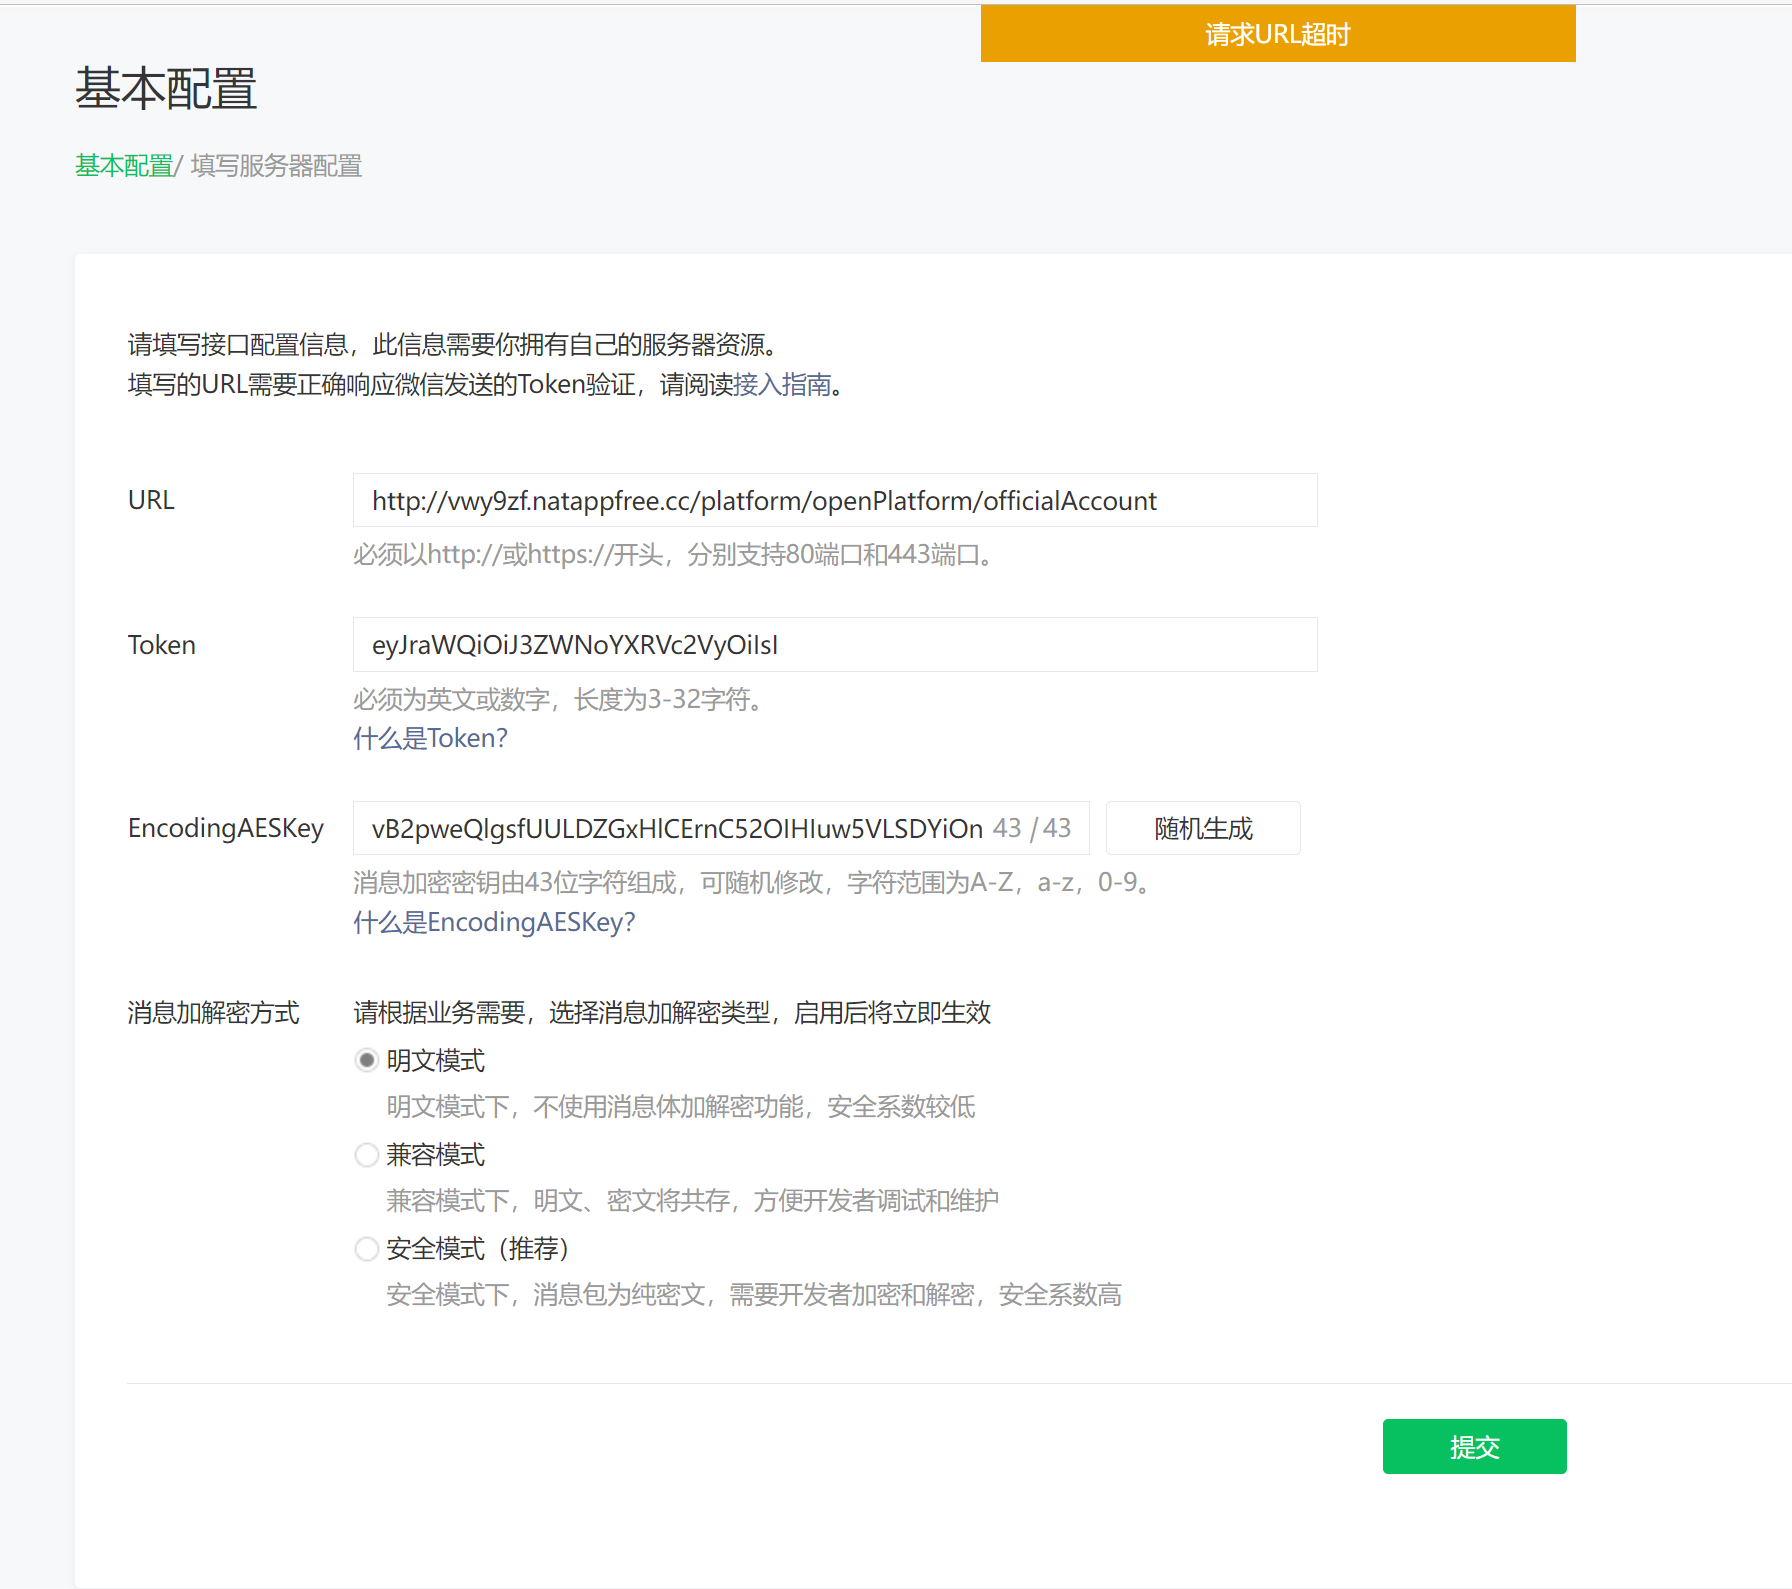The width and height of the screenshot is (1792, 1589).
Task: Focus the URL input field
Action: [x=835, y=500]
